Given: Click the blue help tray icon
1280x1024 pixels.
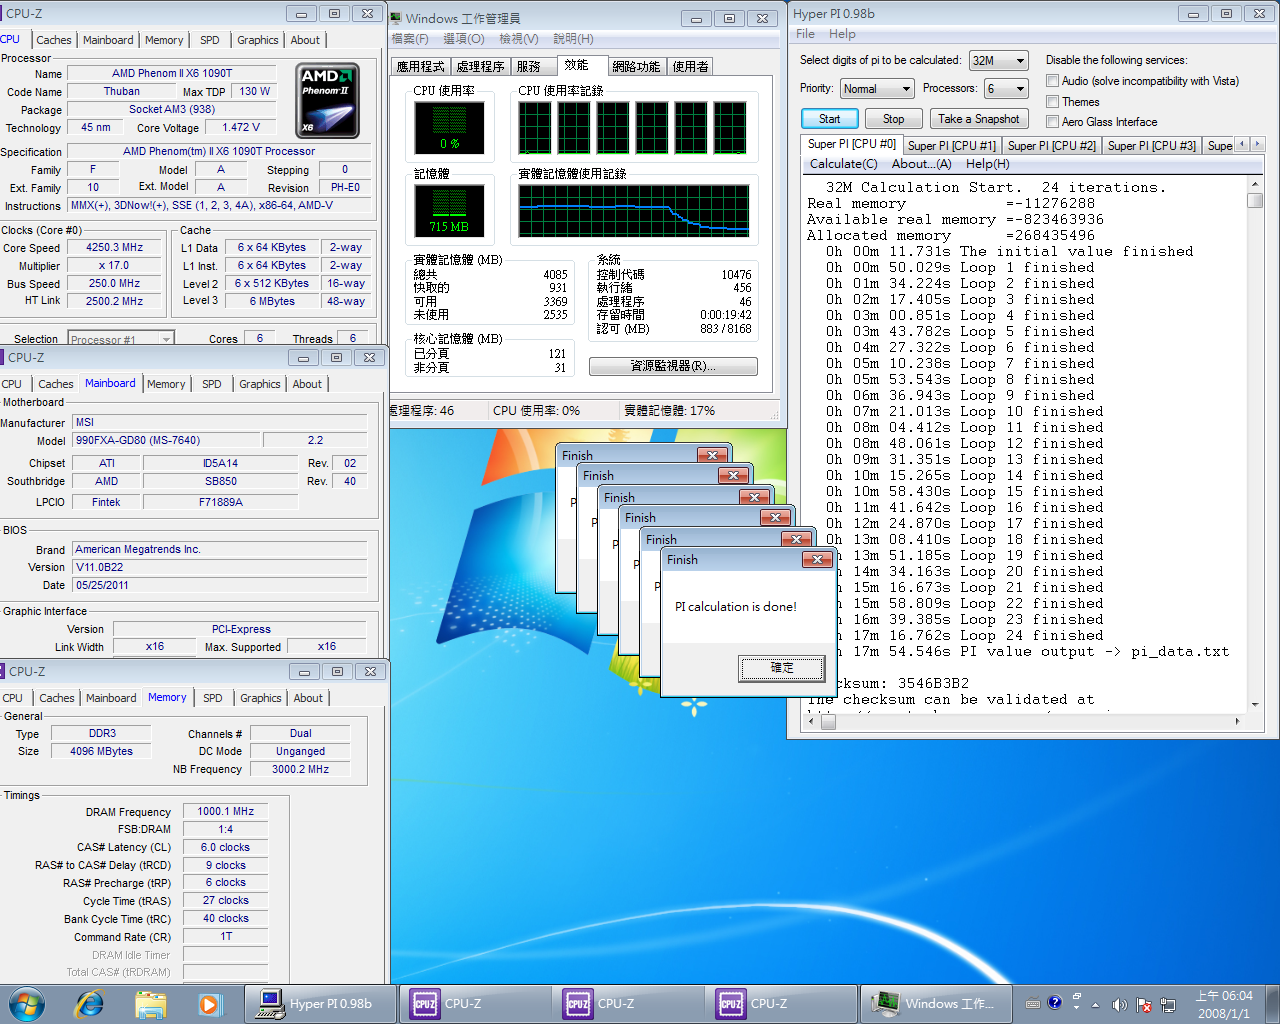Looking at the screenshot, I should (x=1054, y=1002).
